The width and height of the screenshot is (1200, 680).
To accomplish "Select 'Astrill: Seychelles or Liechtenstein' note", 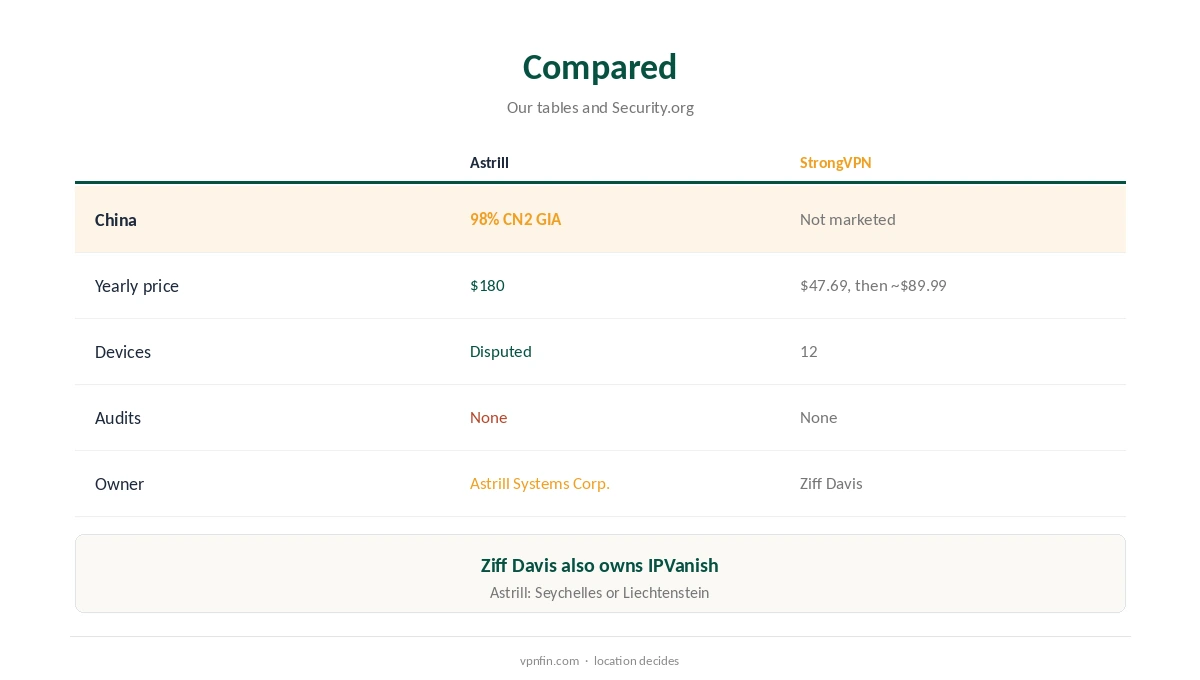I will tap(600, 592).
